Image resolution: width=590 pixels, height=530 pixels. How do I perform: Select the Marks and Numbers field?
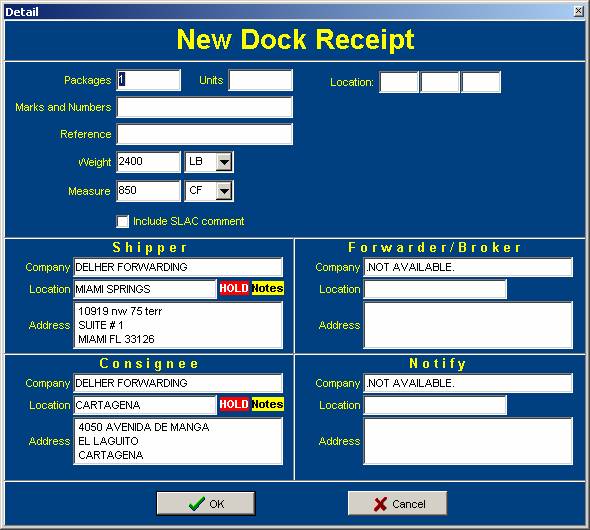[x=204, y=107]
